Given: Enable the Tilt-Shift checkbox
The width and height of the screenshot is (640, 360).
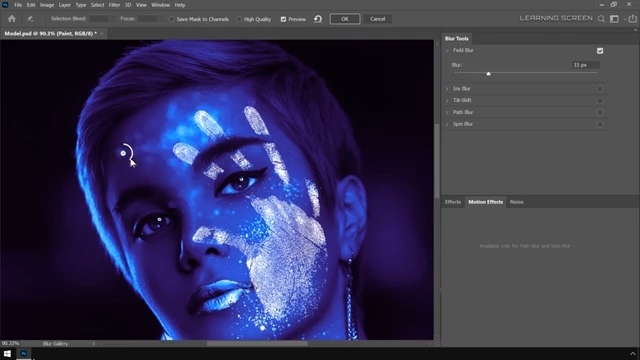Looking at the screenshot, I should tap(600, 100).
